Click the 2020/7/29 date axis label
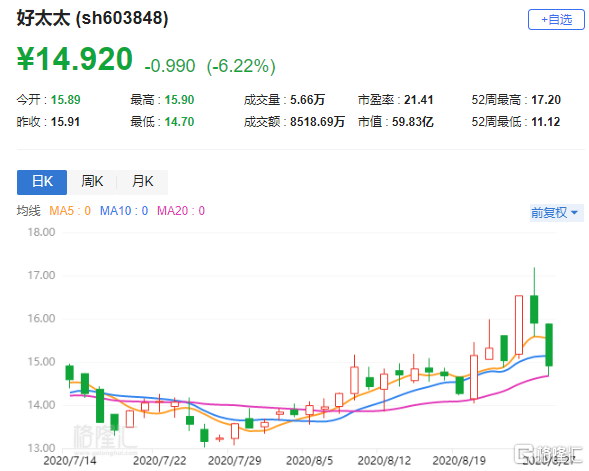589x471 pixels. click(235, 460)
